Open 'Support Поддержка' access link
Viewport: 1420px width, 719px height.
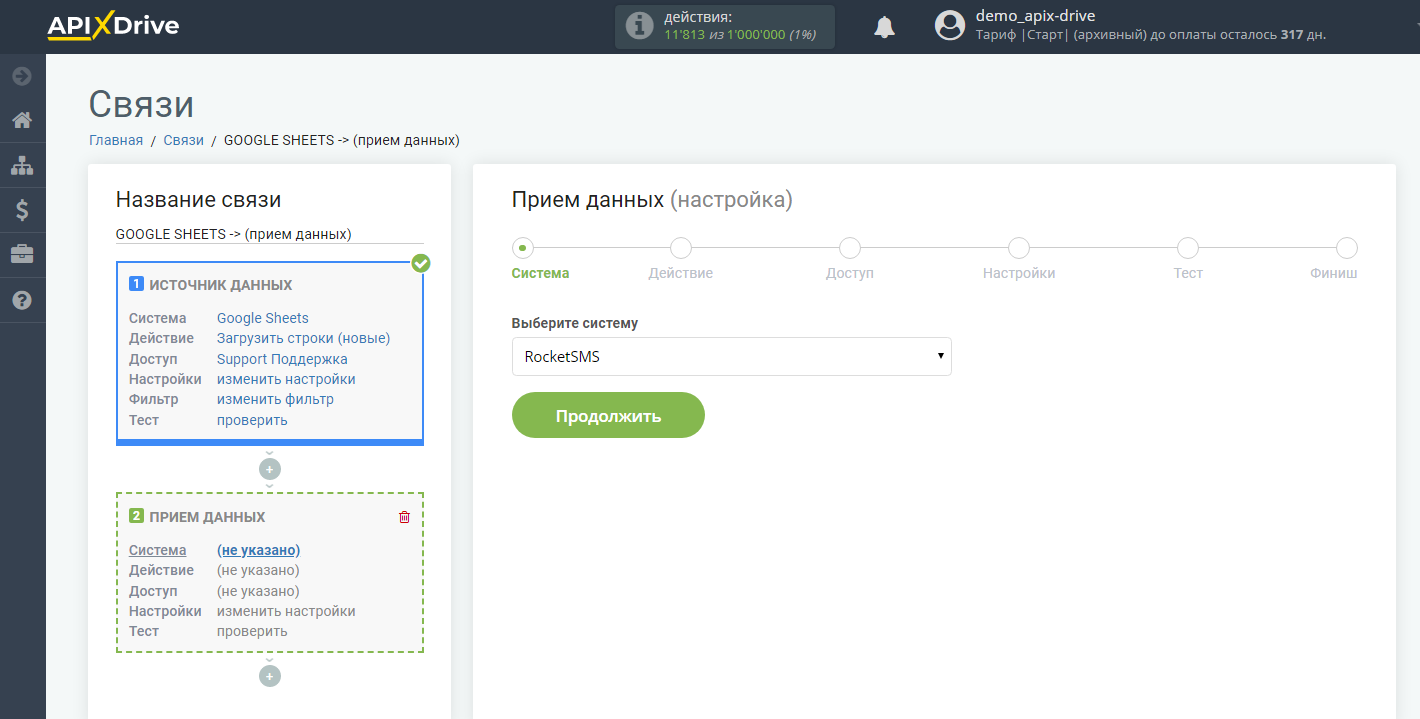click(282, 359)
